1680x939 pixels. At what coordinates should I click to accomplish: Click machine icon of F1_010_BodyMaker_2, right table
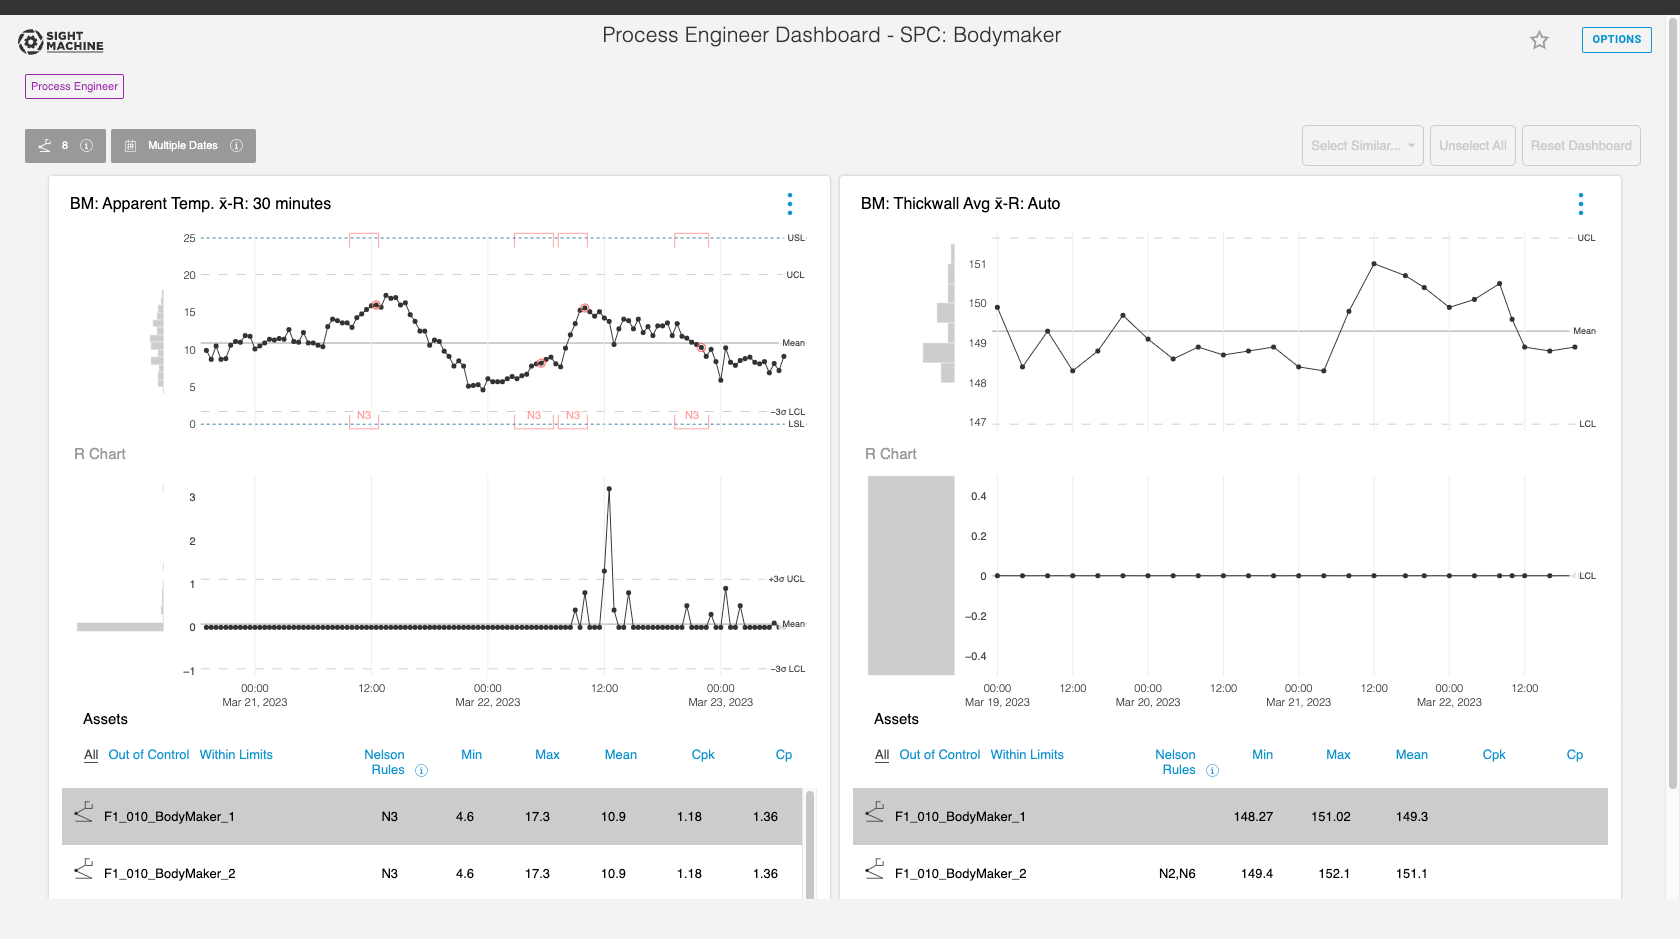pyautogui.click(x=875, y=869)
